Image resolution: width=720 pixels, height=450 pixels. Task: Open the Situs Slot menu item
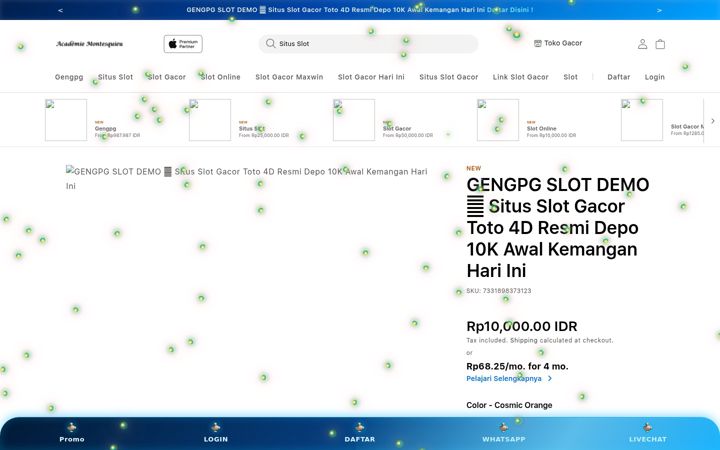[x=115, y=77]
